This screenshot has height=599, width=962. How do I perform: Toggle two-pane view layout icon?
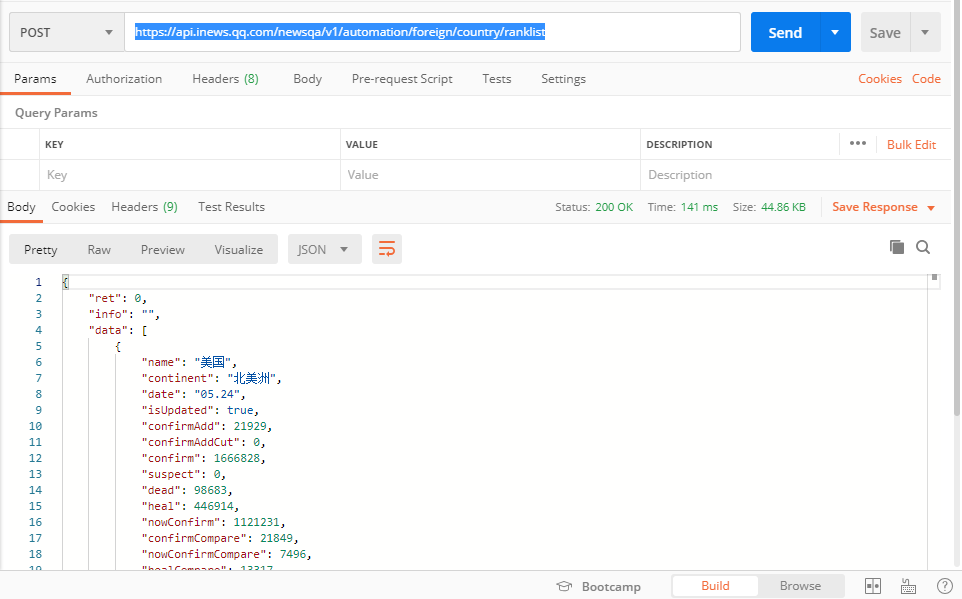[x=872, y=586]
